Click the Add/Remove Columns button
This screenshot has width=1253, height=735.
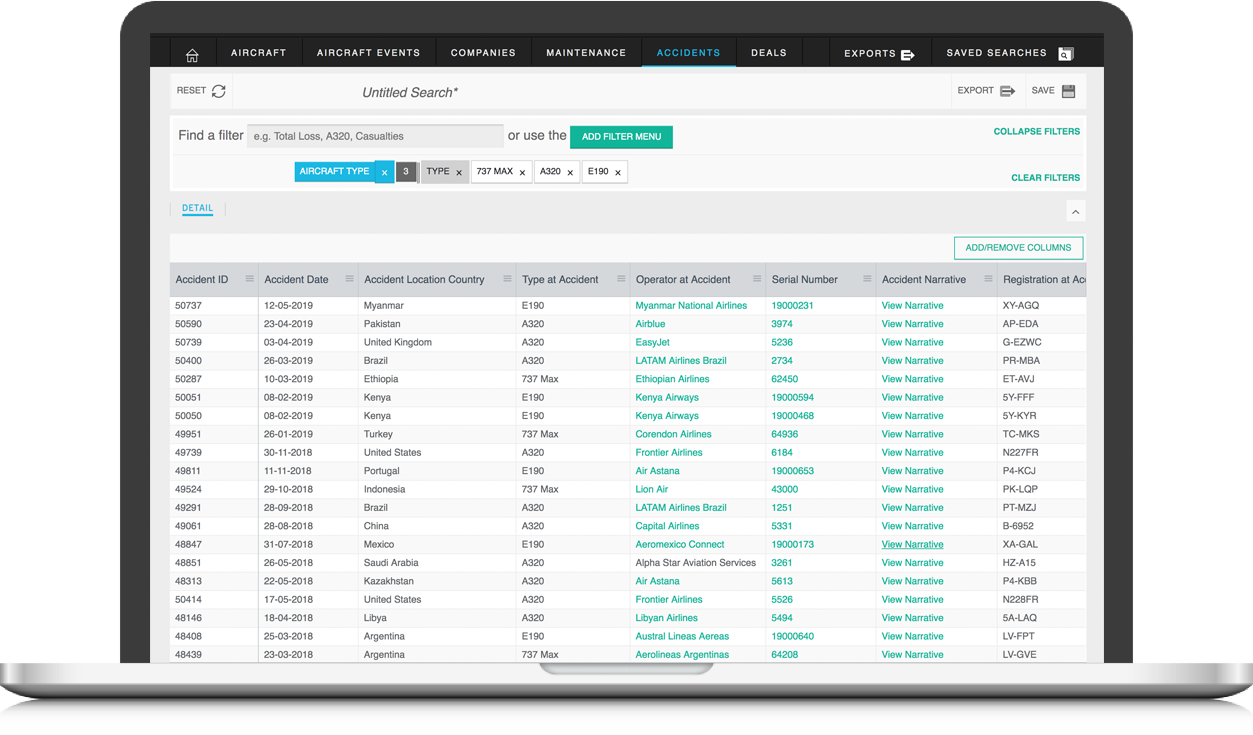1018,248
